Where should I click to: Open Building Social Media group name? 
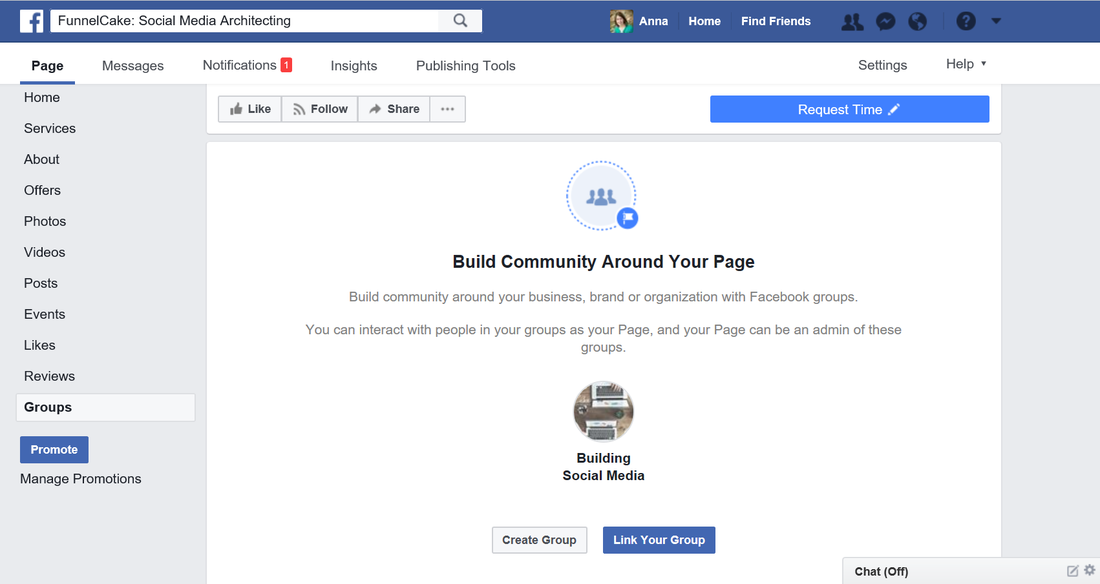click(x=603, y=467)
